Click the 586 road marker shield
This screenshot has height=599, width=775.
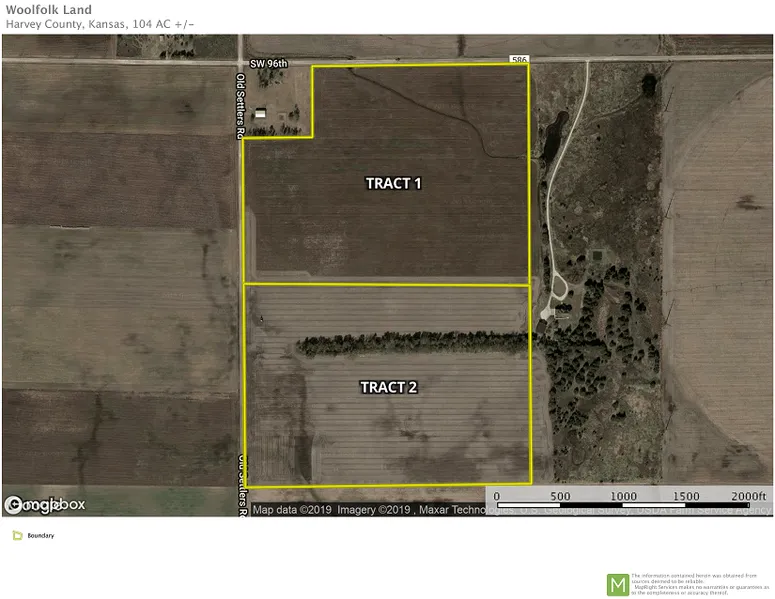(x=518, y=60)
